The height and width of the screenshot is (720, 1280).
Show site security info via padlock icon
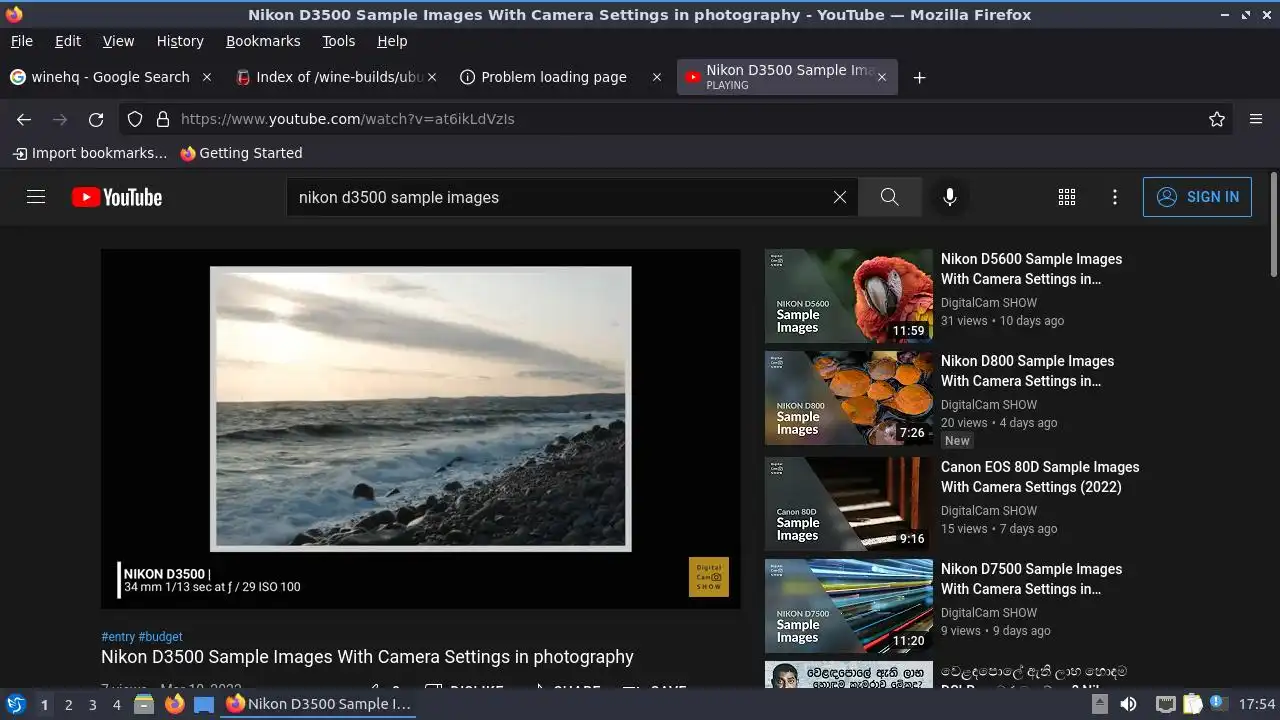[x=163, y=119]
